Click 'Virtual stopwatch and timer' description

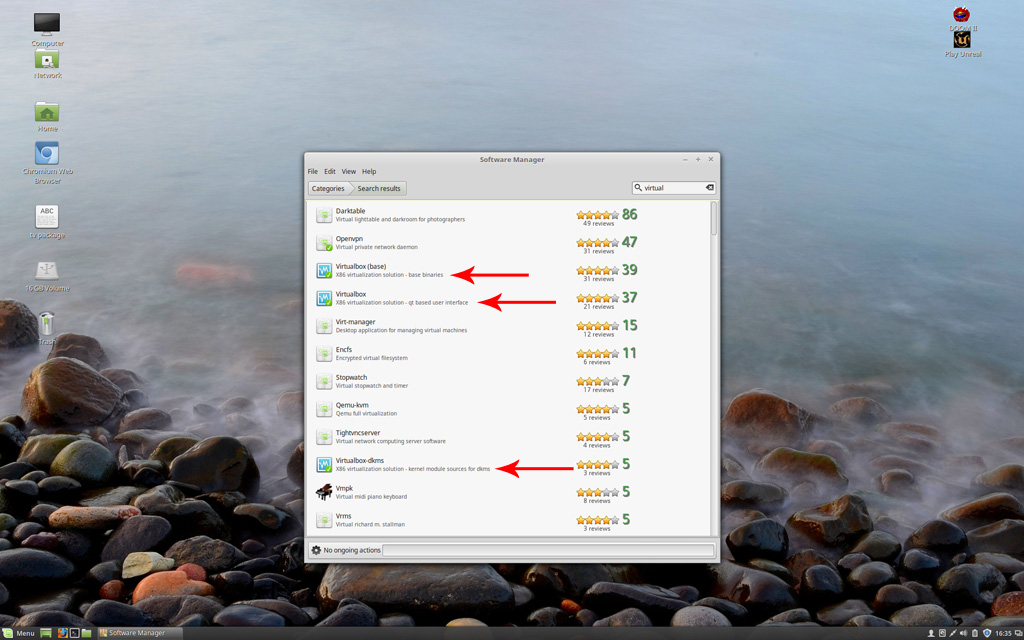372,386
